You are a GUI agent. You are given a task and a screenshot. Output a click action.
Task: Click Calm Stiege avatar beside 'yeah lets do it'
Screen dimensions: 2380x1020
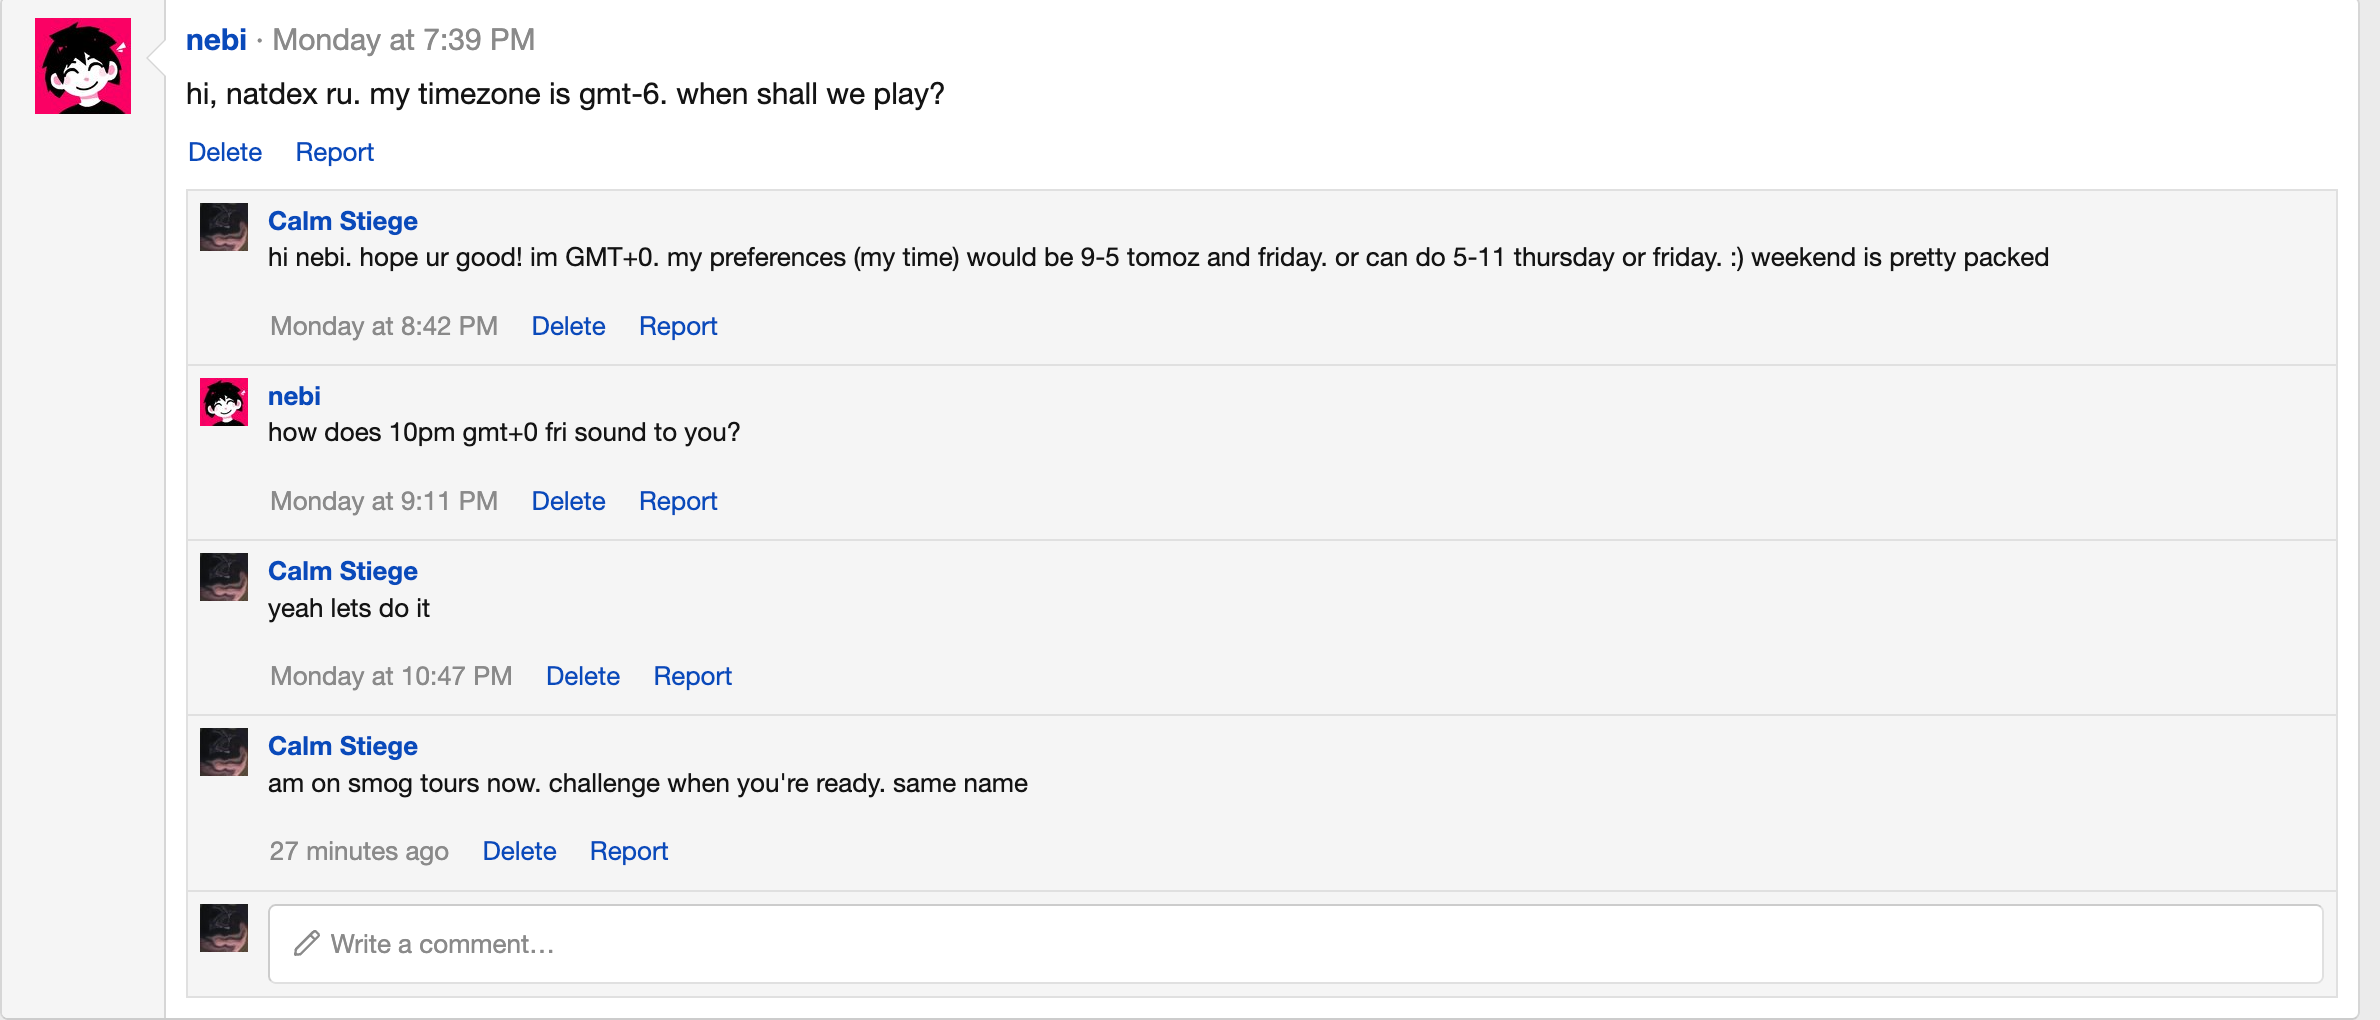point(224,577)
